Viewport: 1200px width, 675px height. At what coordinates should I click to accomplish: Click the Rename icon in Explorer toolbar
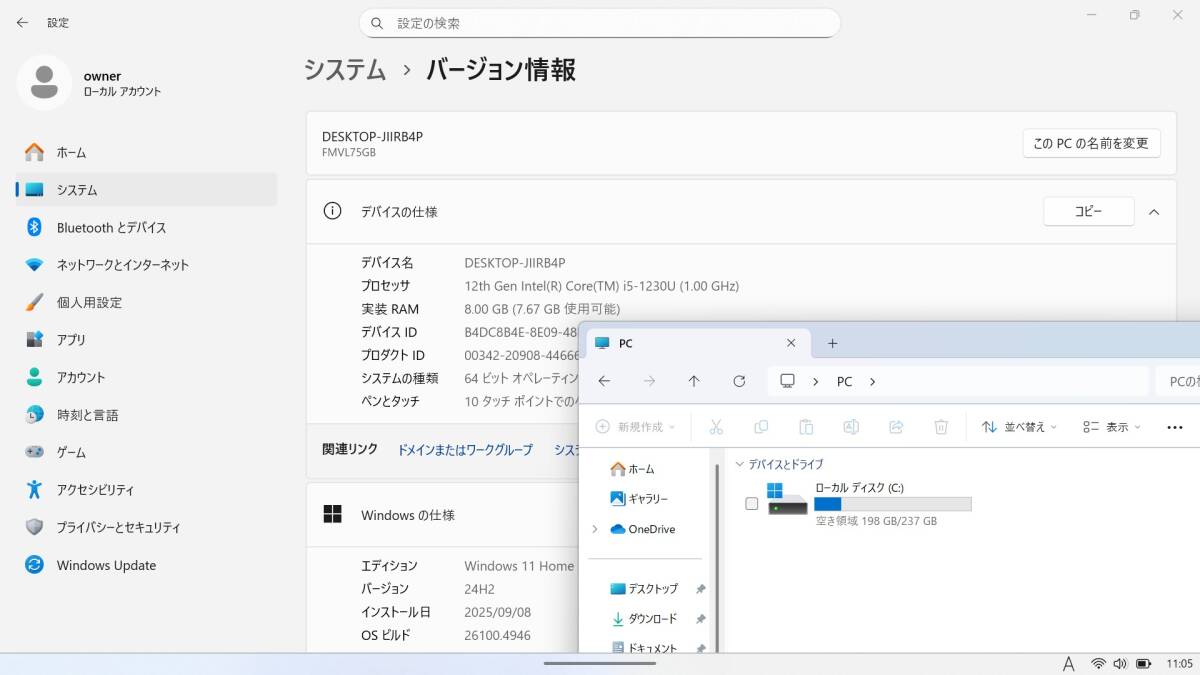(x=851, y=426)
